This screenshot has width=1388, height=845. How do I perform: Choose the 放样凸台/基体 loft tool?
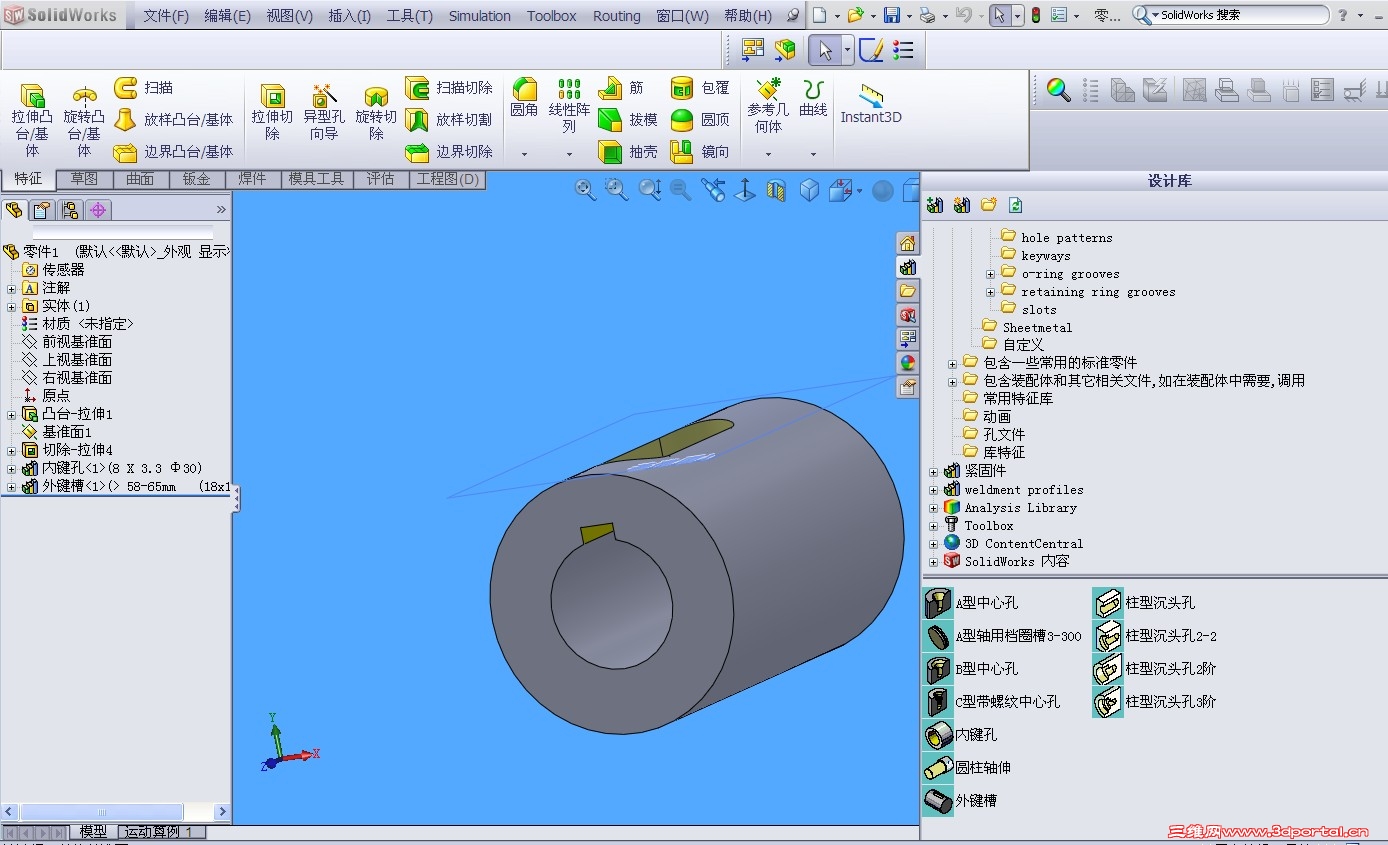pos(173,120)
